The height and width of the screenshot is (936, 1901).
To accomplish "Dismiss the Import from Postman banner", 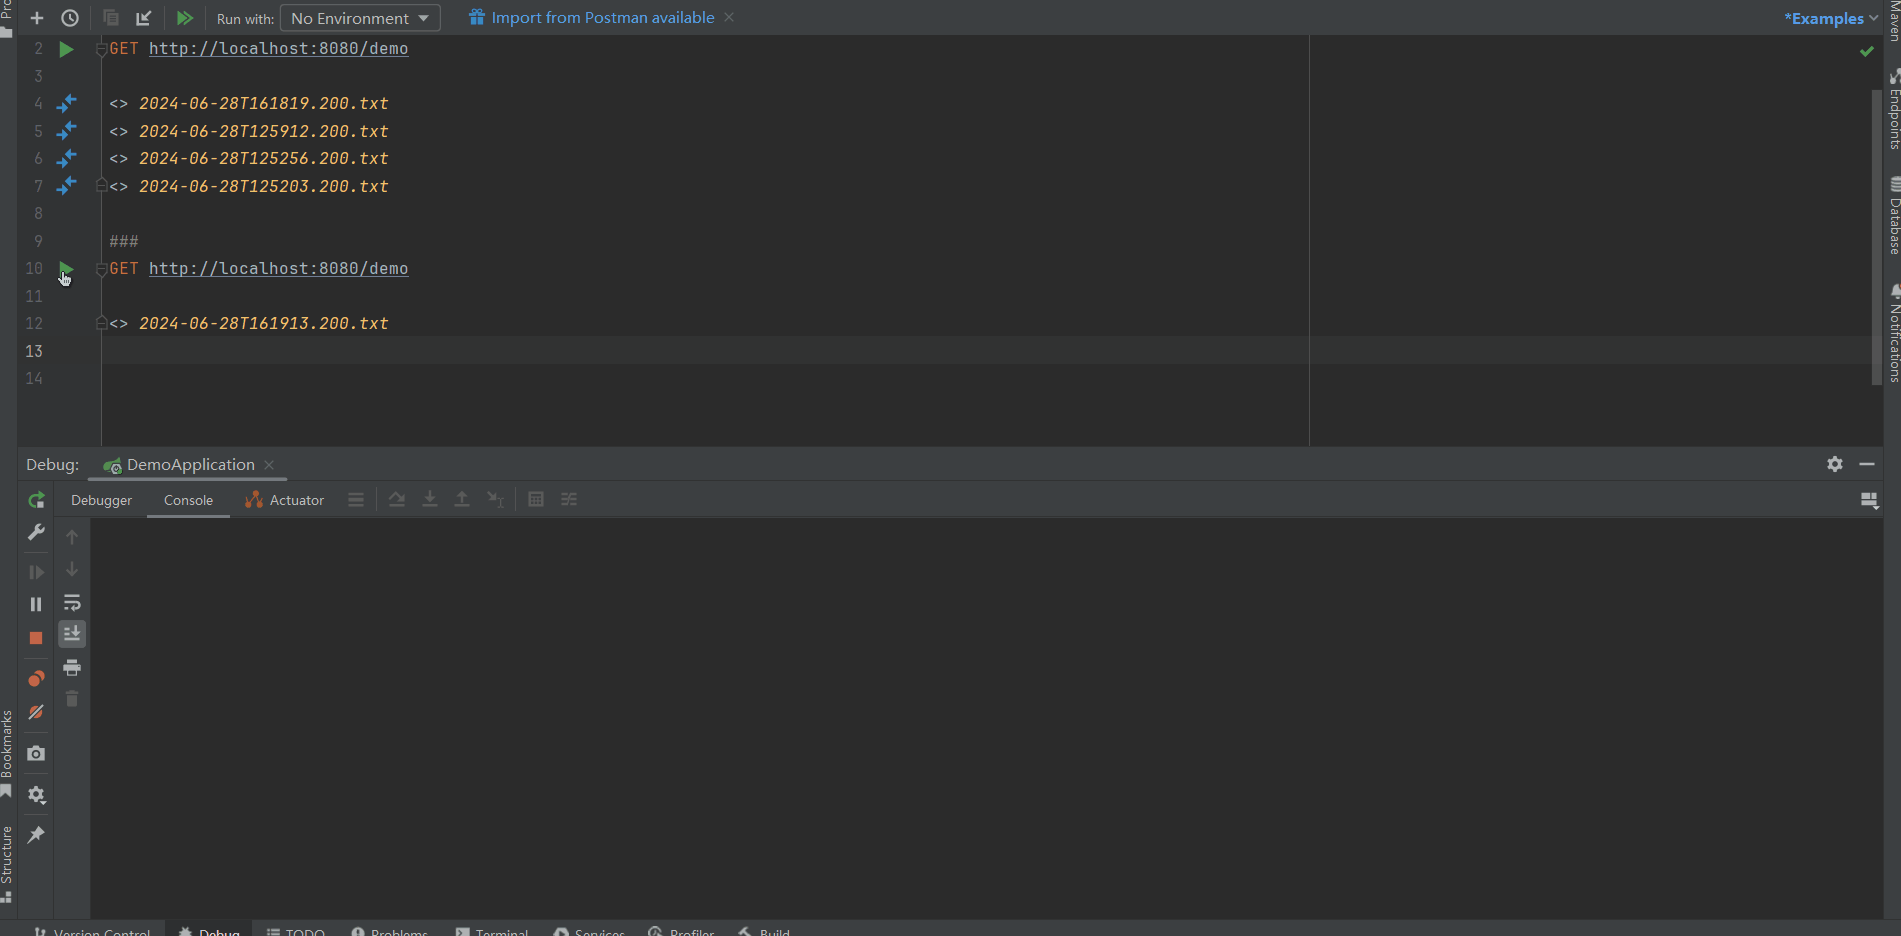I will (729, 17).
